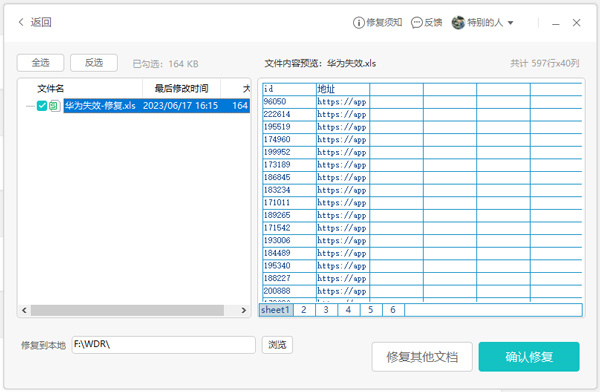Select the 地址 header cell in preview

tap(343, 89)
